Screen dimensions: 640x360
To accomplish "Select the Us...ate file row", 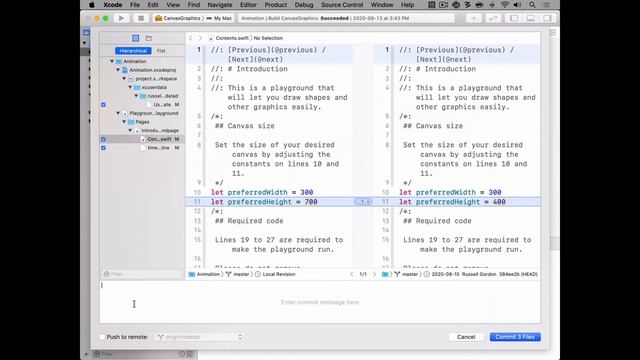I will tap(142, 105).
